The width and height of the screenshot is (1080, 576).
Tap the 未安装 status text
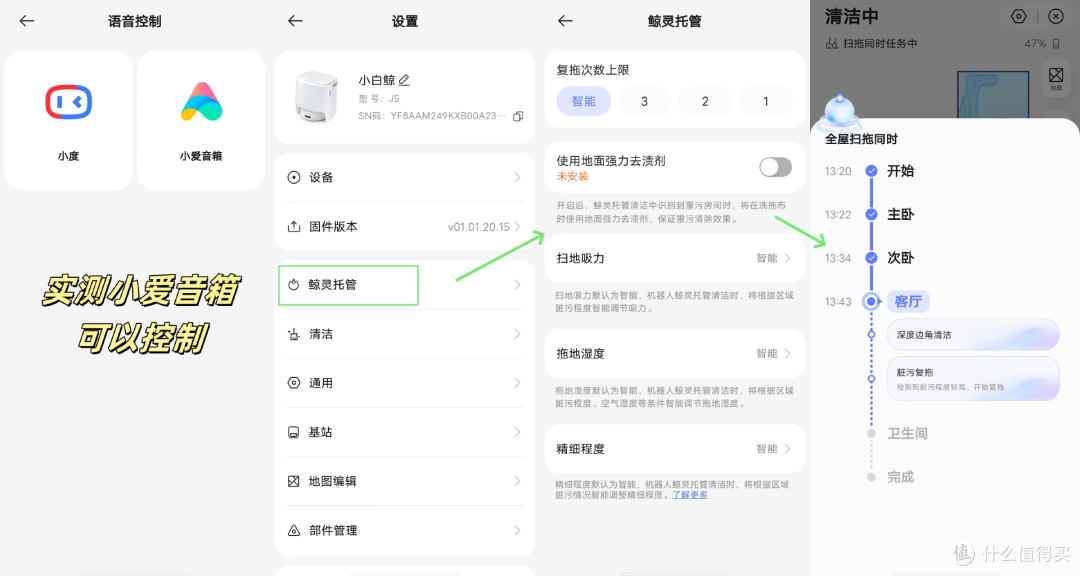click(572, 176)
